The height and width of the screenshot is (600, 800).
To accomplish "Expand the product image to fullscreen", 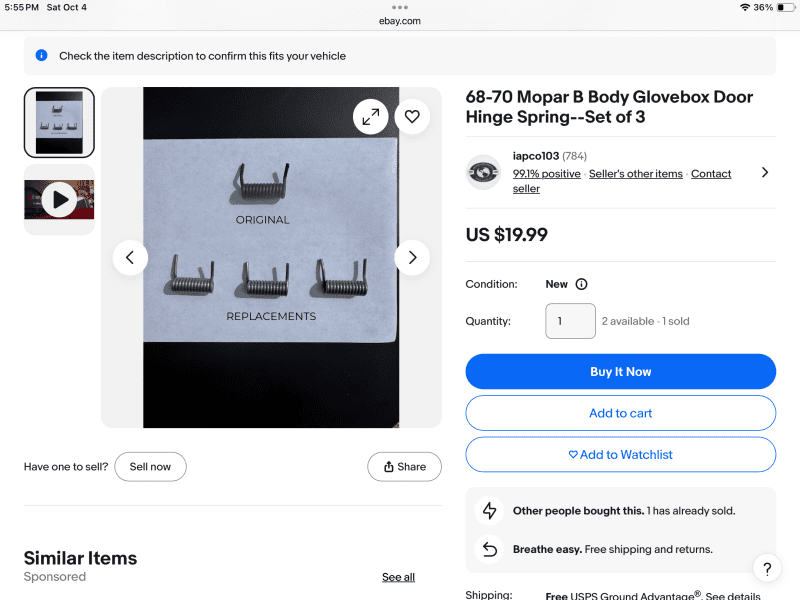I will (x=370, y=117).
